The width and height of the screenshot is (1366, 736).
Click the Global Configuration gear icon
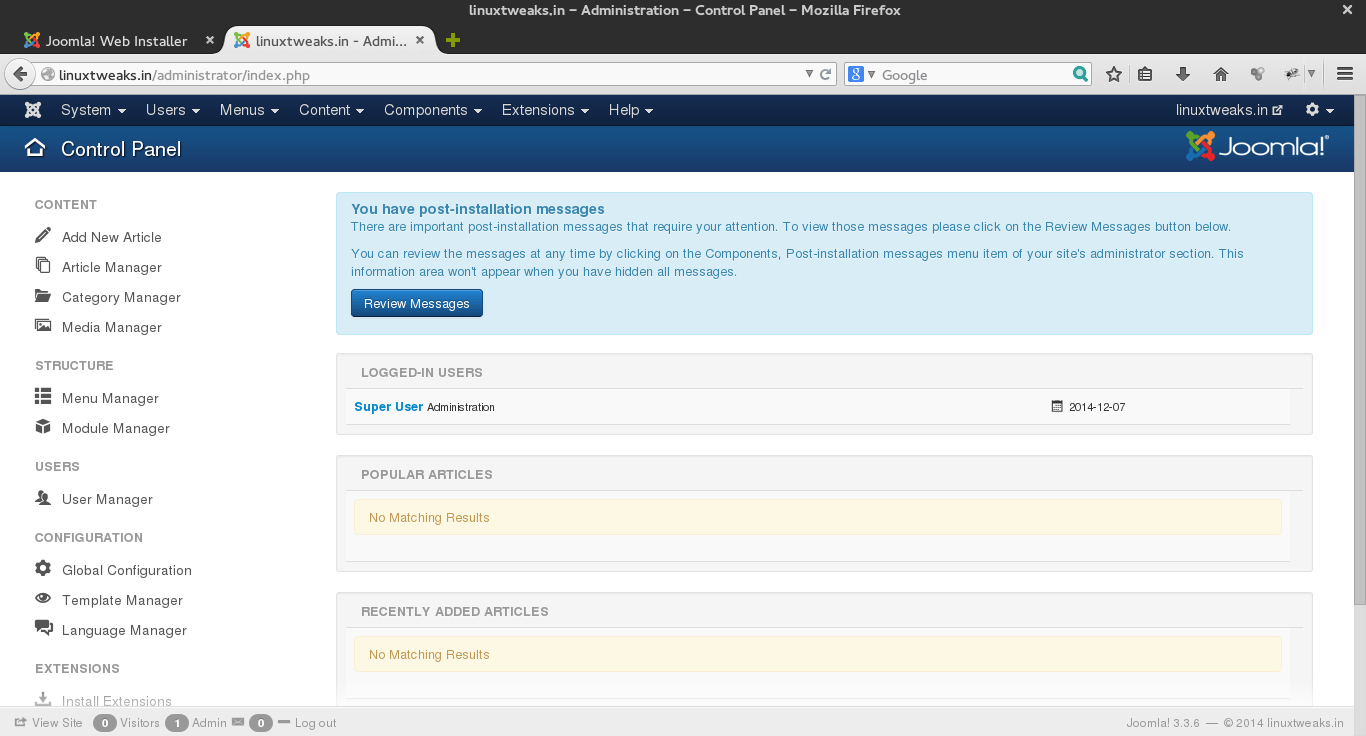(x=42, y=569)
